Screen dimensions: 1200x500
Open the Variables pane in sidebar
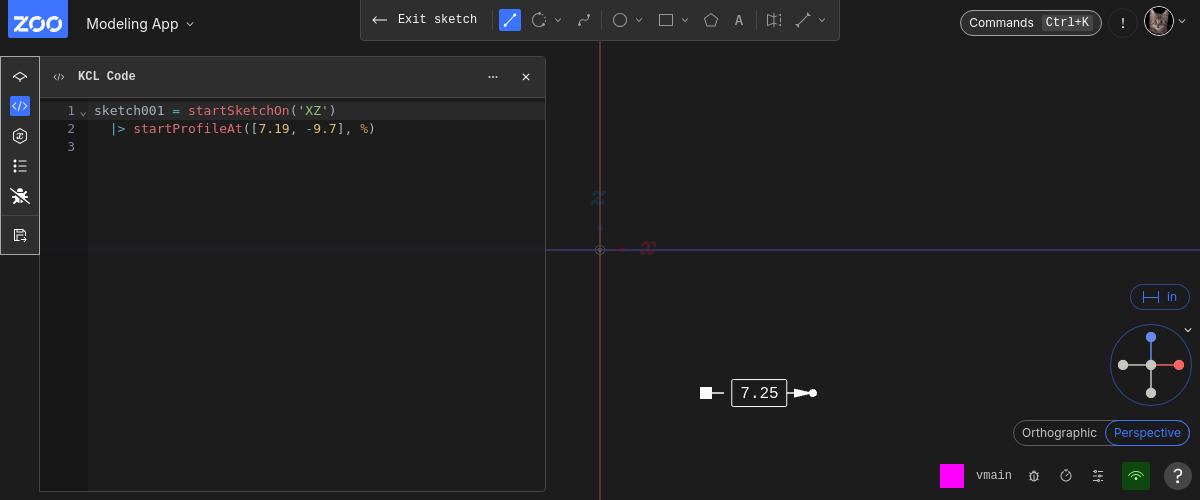20,136
